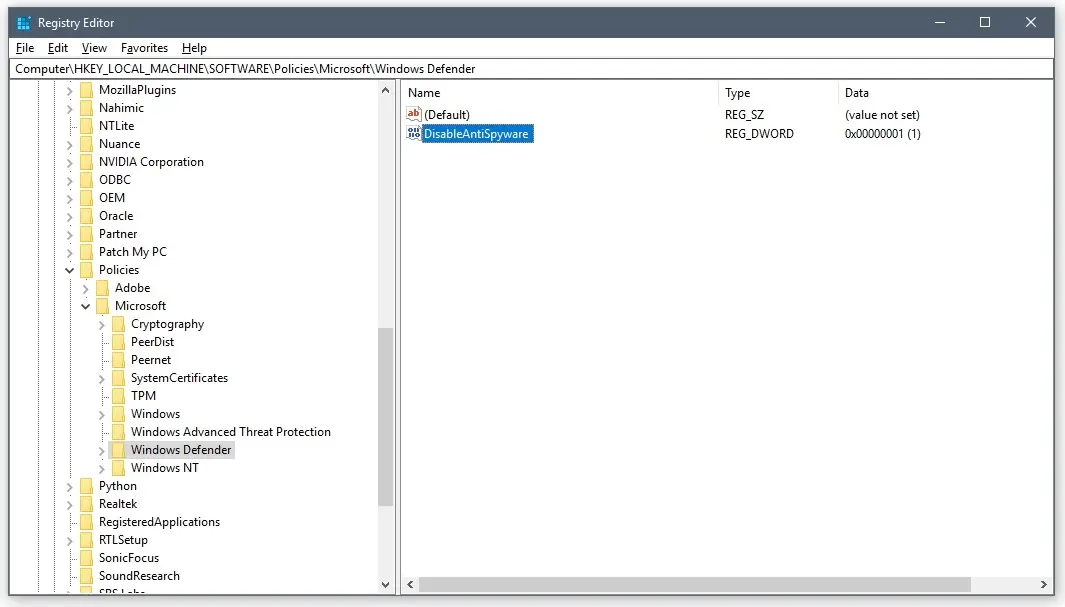Click the Microsoft folder icon under Policies
Image resolution: width=1065 pixels, height=607 pixels.
pyautogui.click(x=103, y=306)
